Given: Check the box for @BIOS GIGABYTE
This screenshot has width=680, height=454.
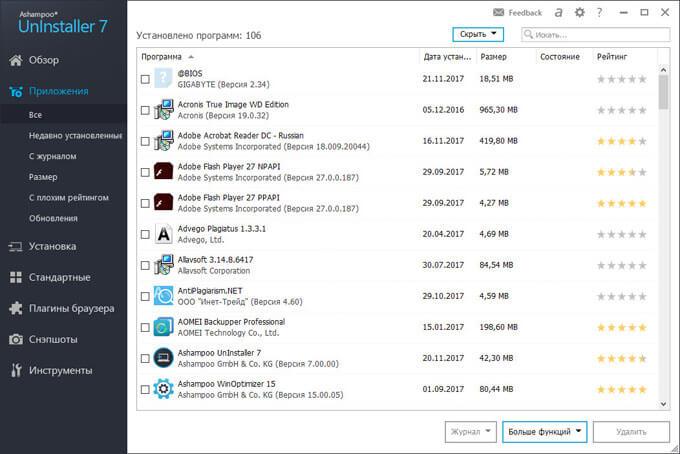Looking at the screenshot, I should (x=146, y=80).
